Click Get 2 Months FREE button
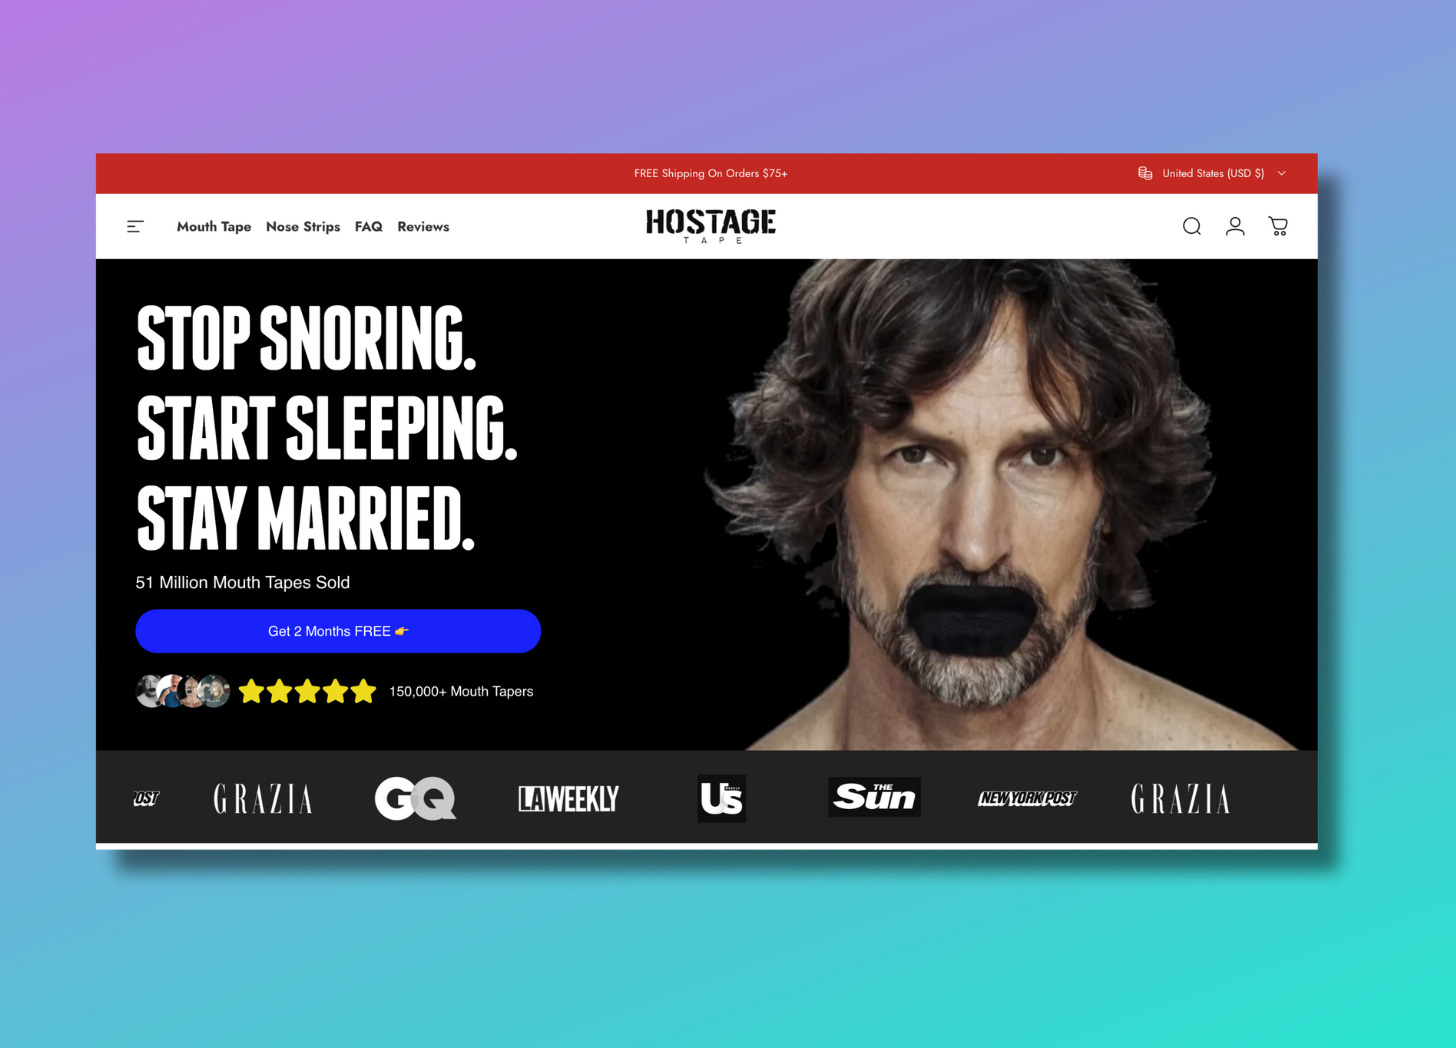This screenshot has width=1456, height=1048. [338, 631]
